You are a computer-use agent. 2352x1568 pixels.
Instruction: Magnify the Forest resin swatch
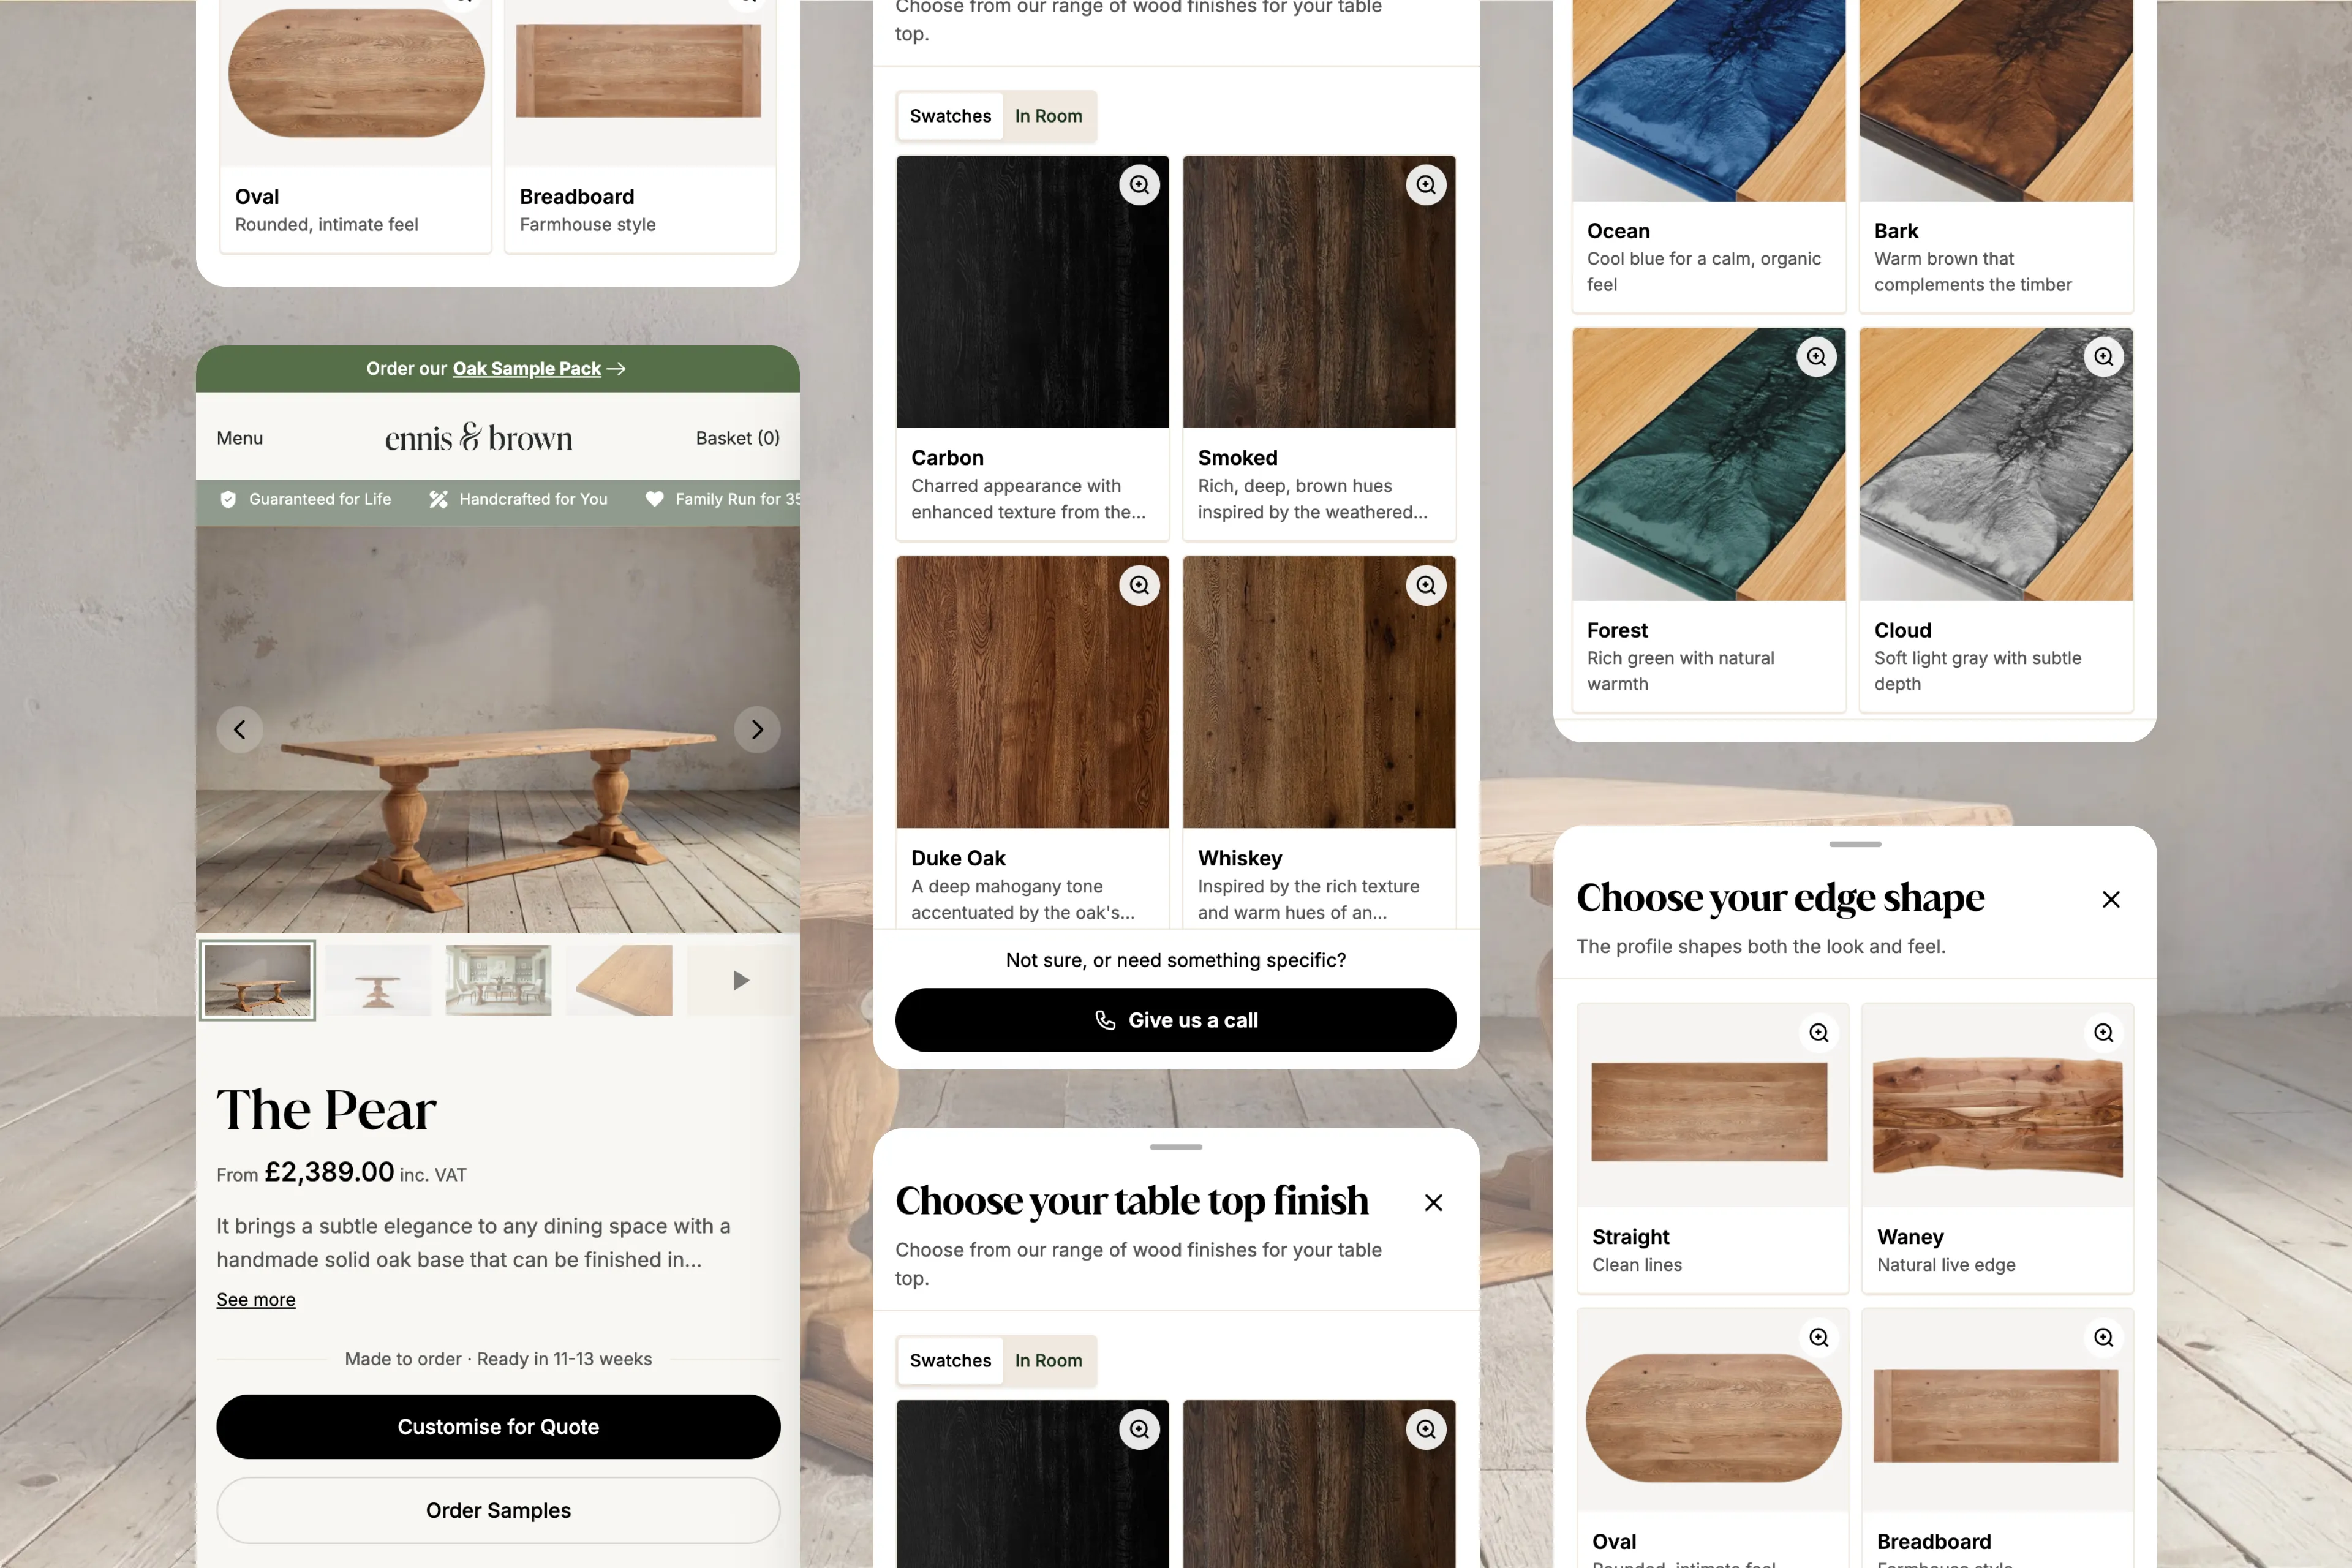[x=1816, y=357]
